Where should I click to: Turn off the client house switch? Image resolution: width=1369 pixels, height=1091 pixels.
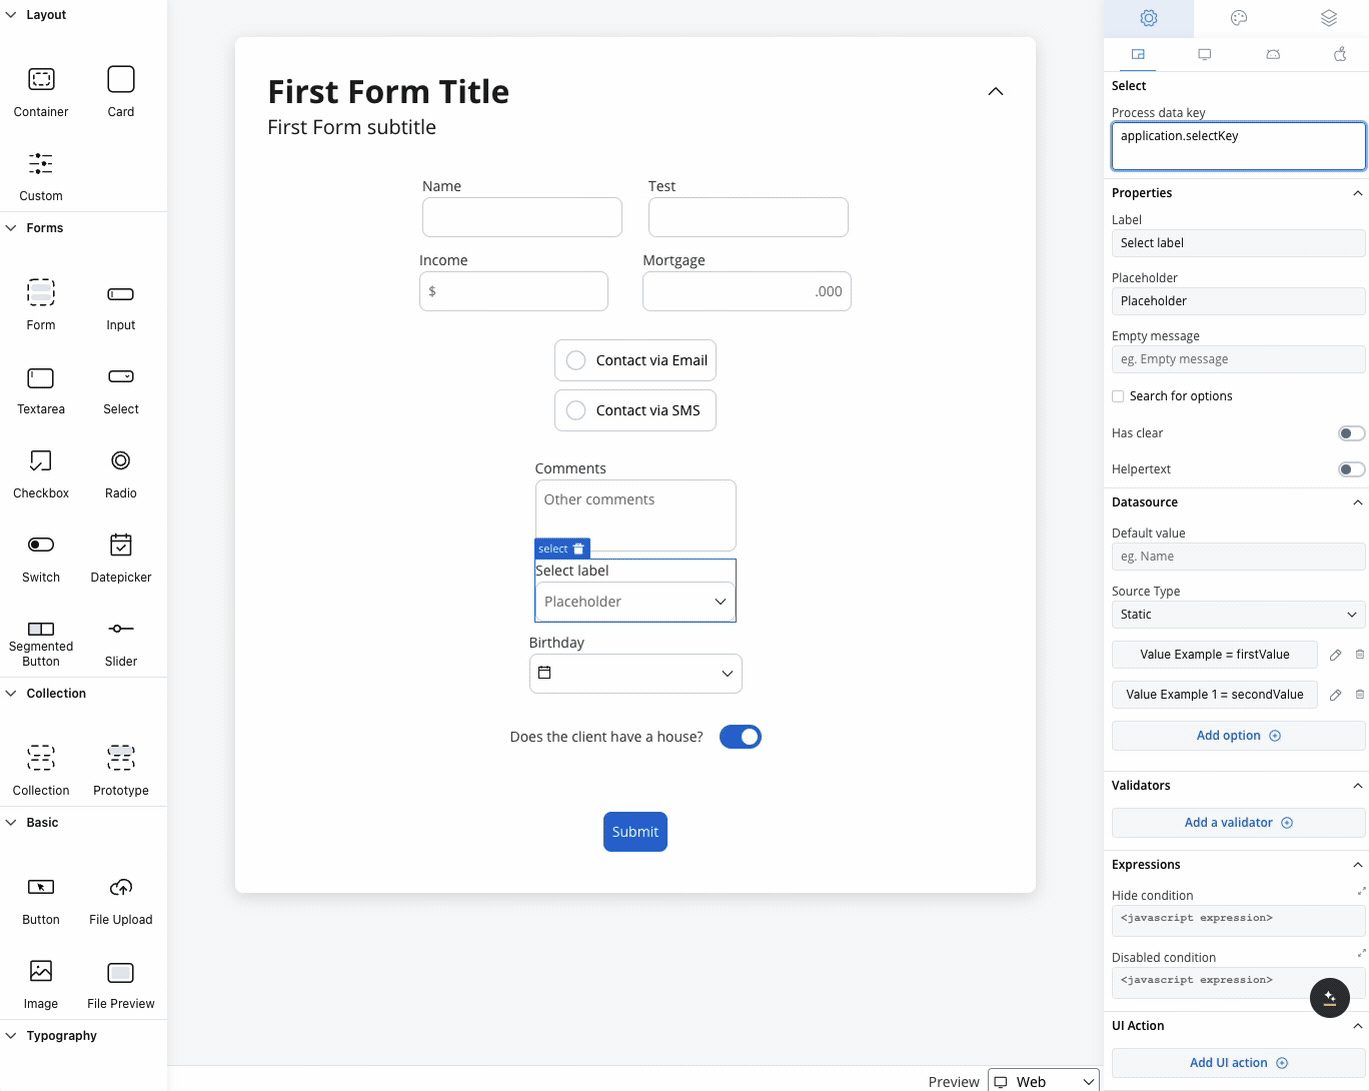point(740,737)
